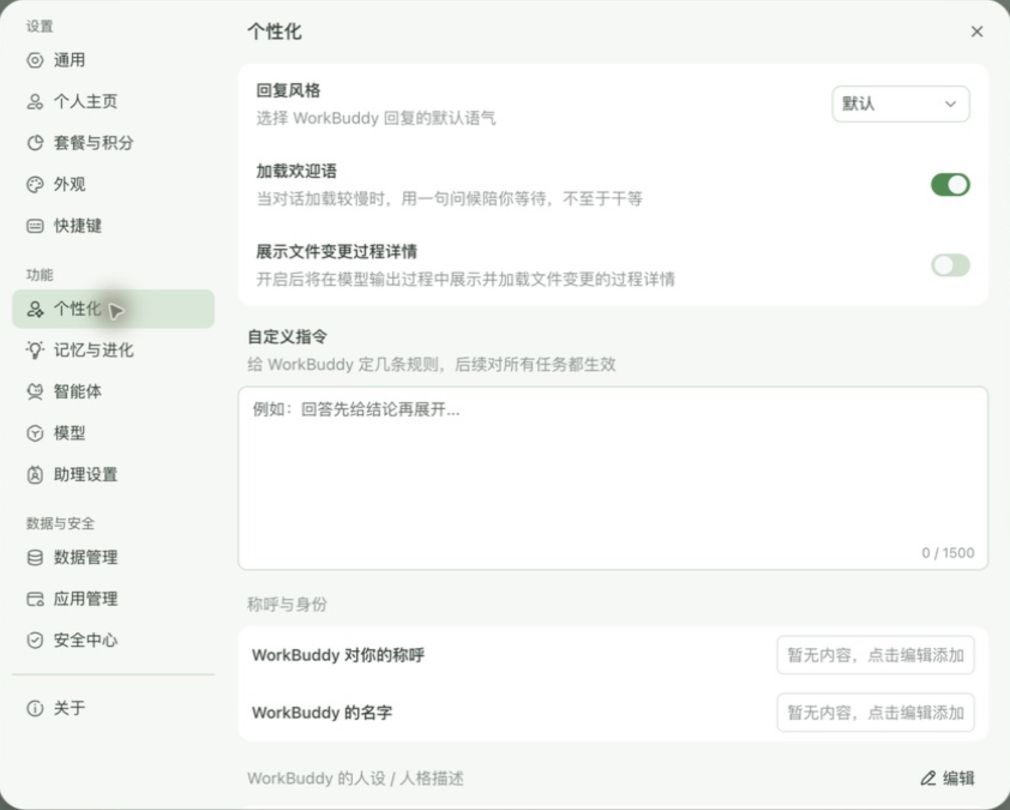This screenshot has height=810, width=1010.
Task: Click the 应用管理 app icon
Action: [x=35, y=599]
